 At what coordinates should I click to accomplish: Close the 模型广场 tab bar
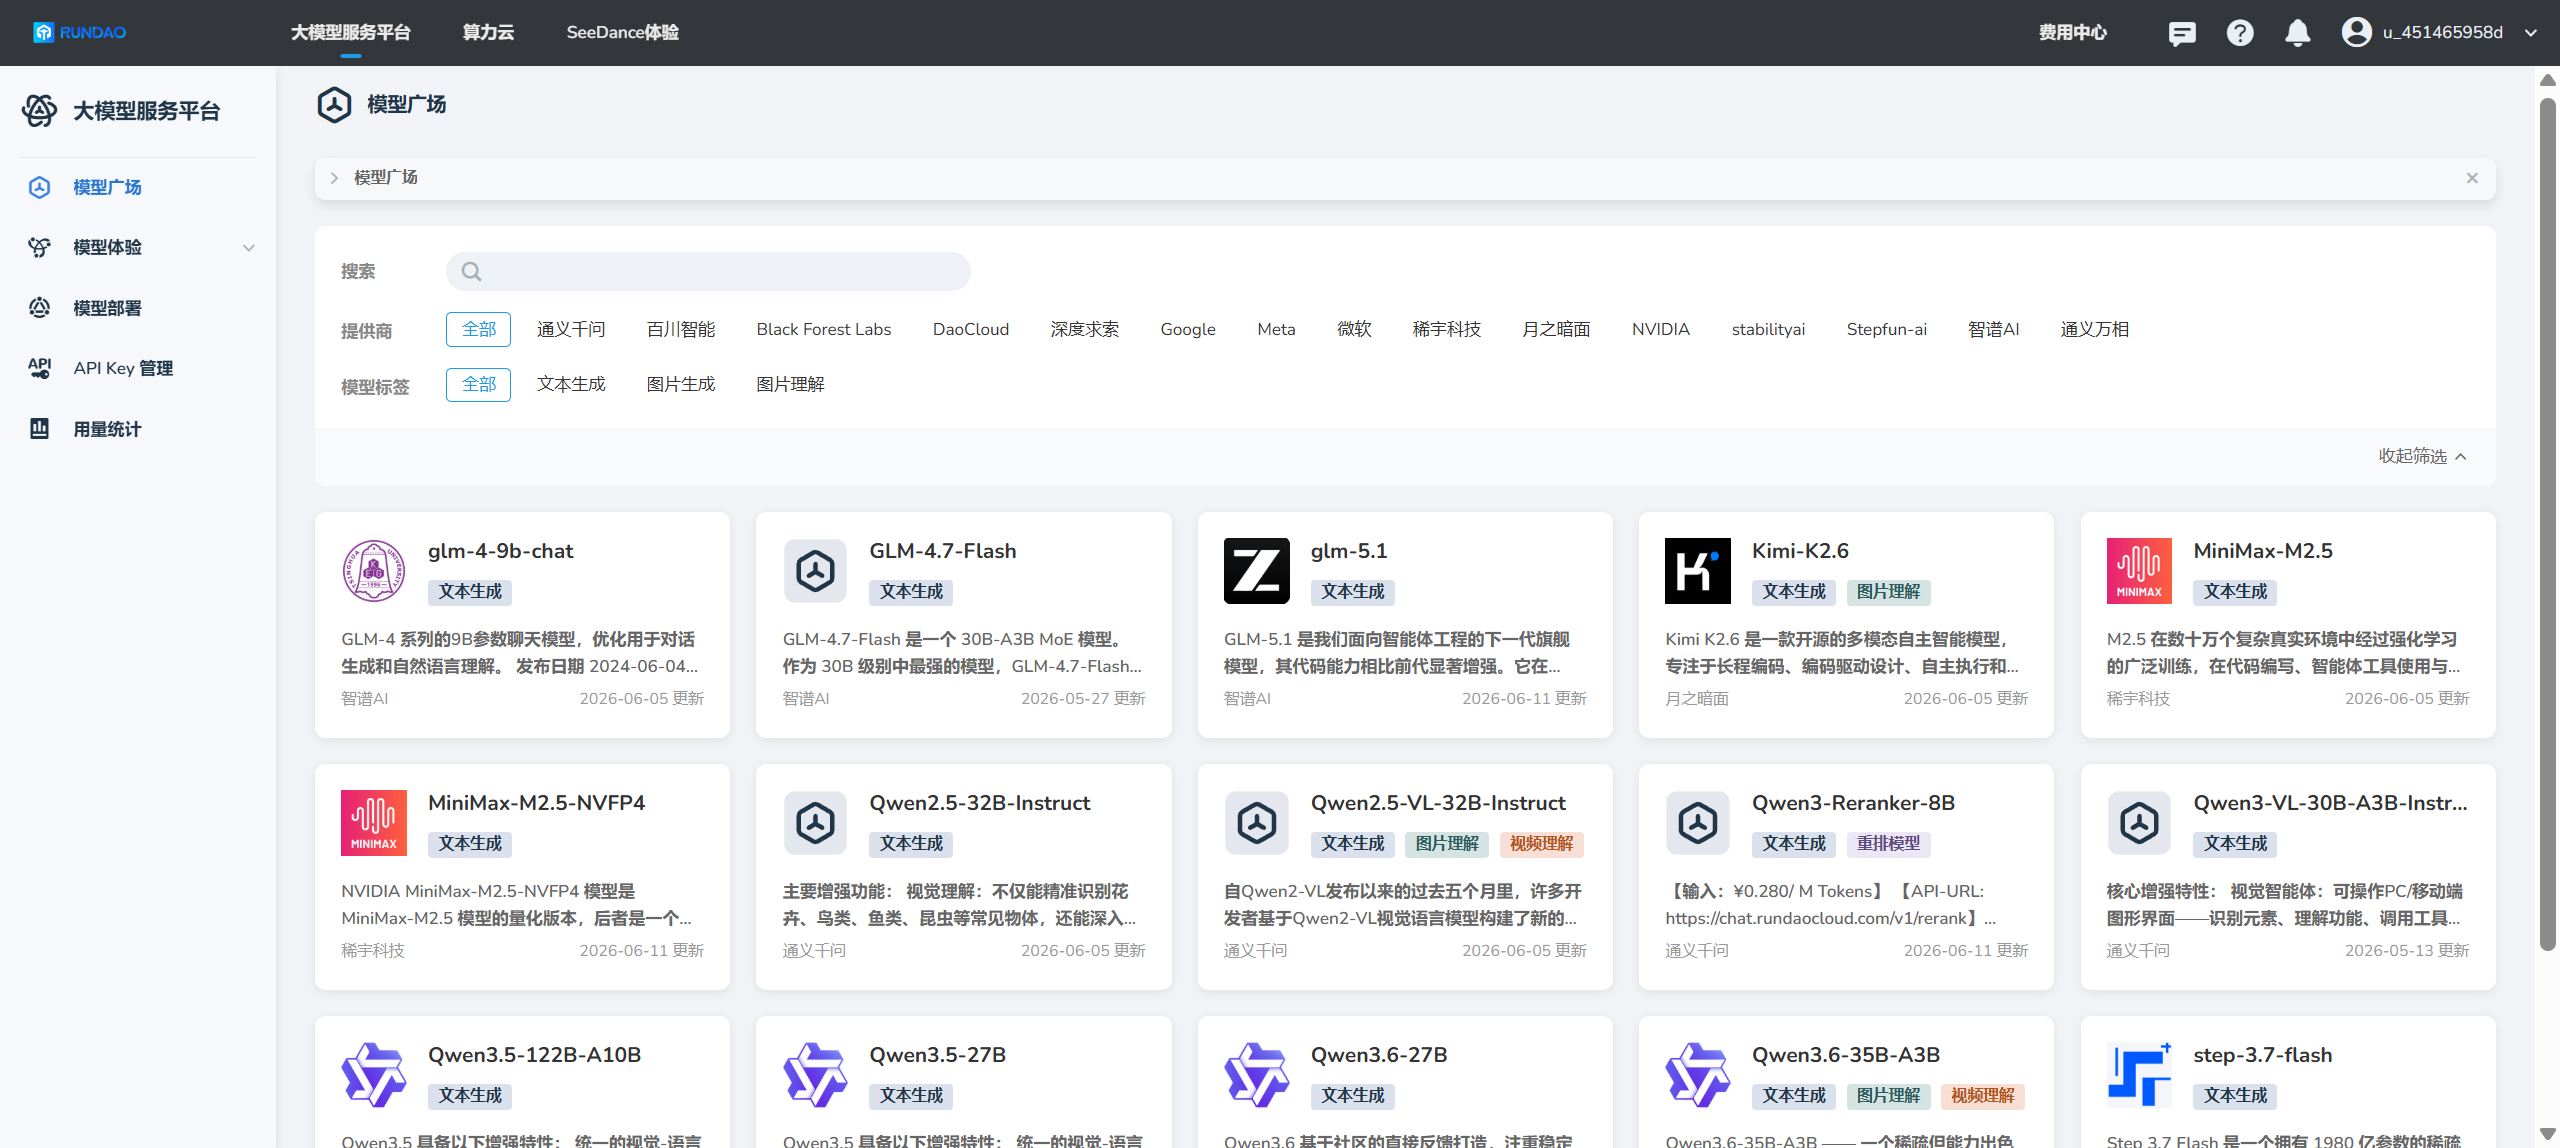[2472, 178]
